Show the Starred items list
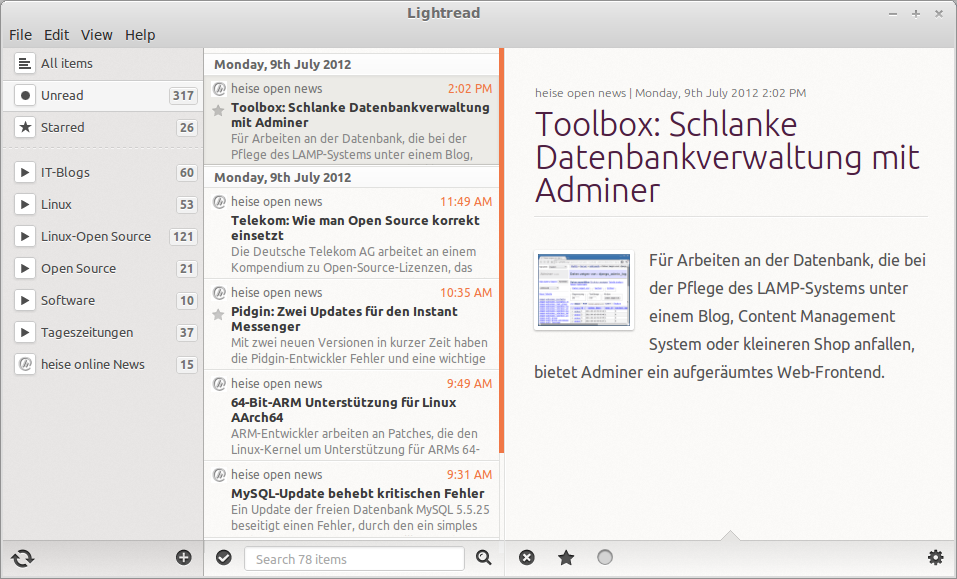This screenshot has height=579, width=957. coord(62,127)
